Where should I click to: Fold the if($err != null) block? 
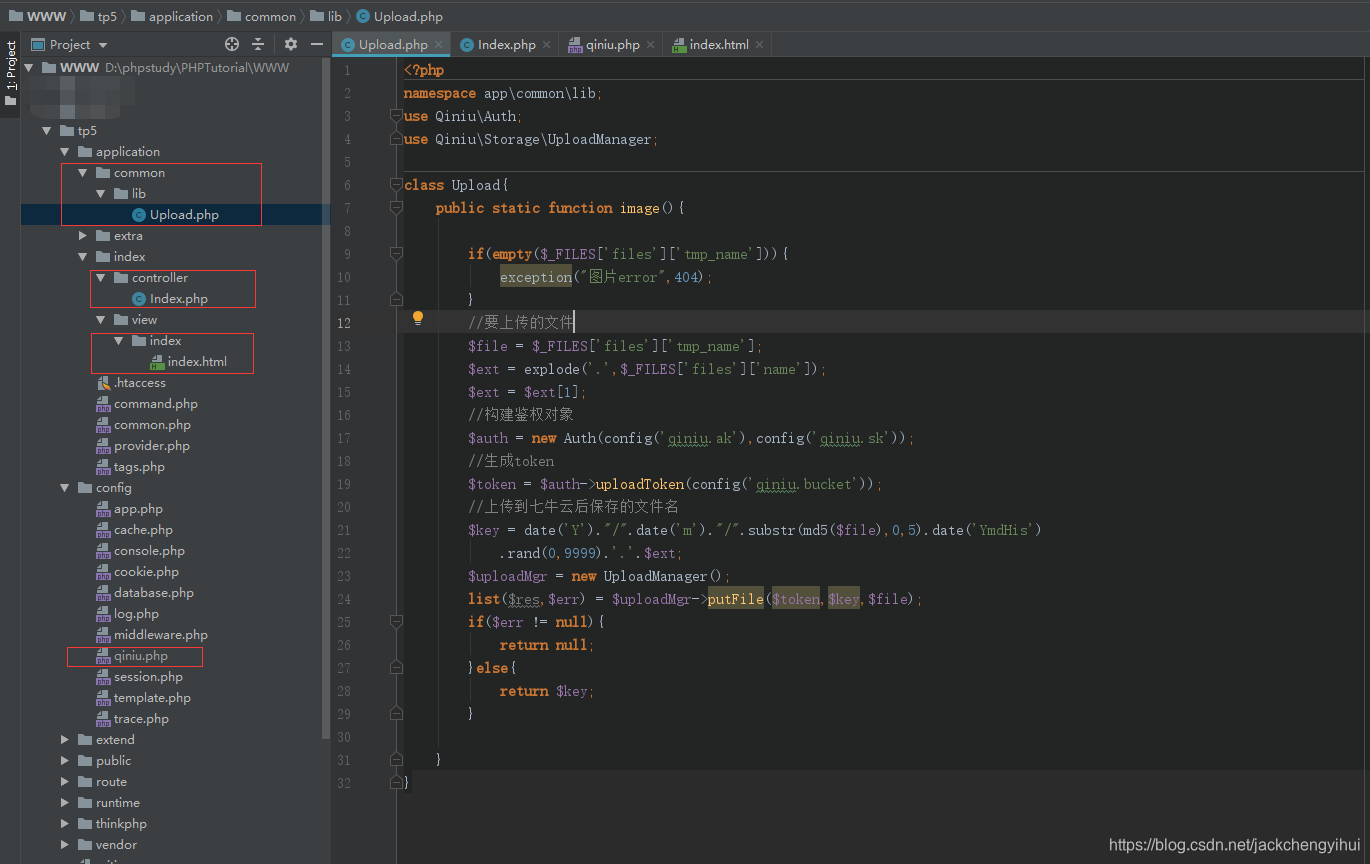click(396, 622)
